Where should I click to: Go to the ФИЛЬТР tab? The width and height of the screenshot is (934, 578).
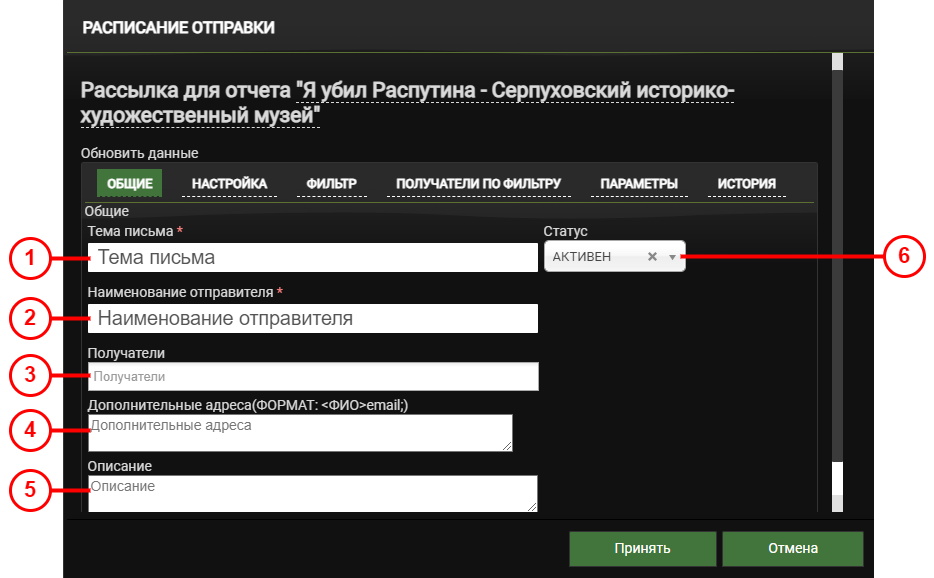point(331,184)
